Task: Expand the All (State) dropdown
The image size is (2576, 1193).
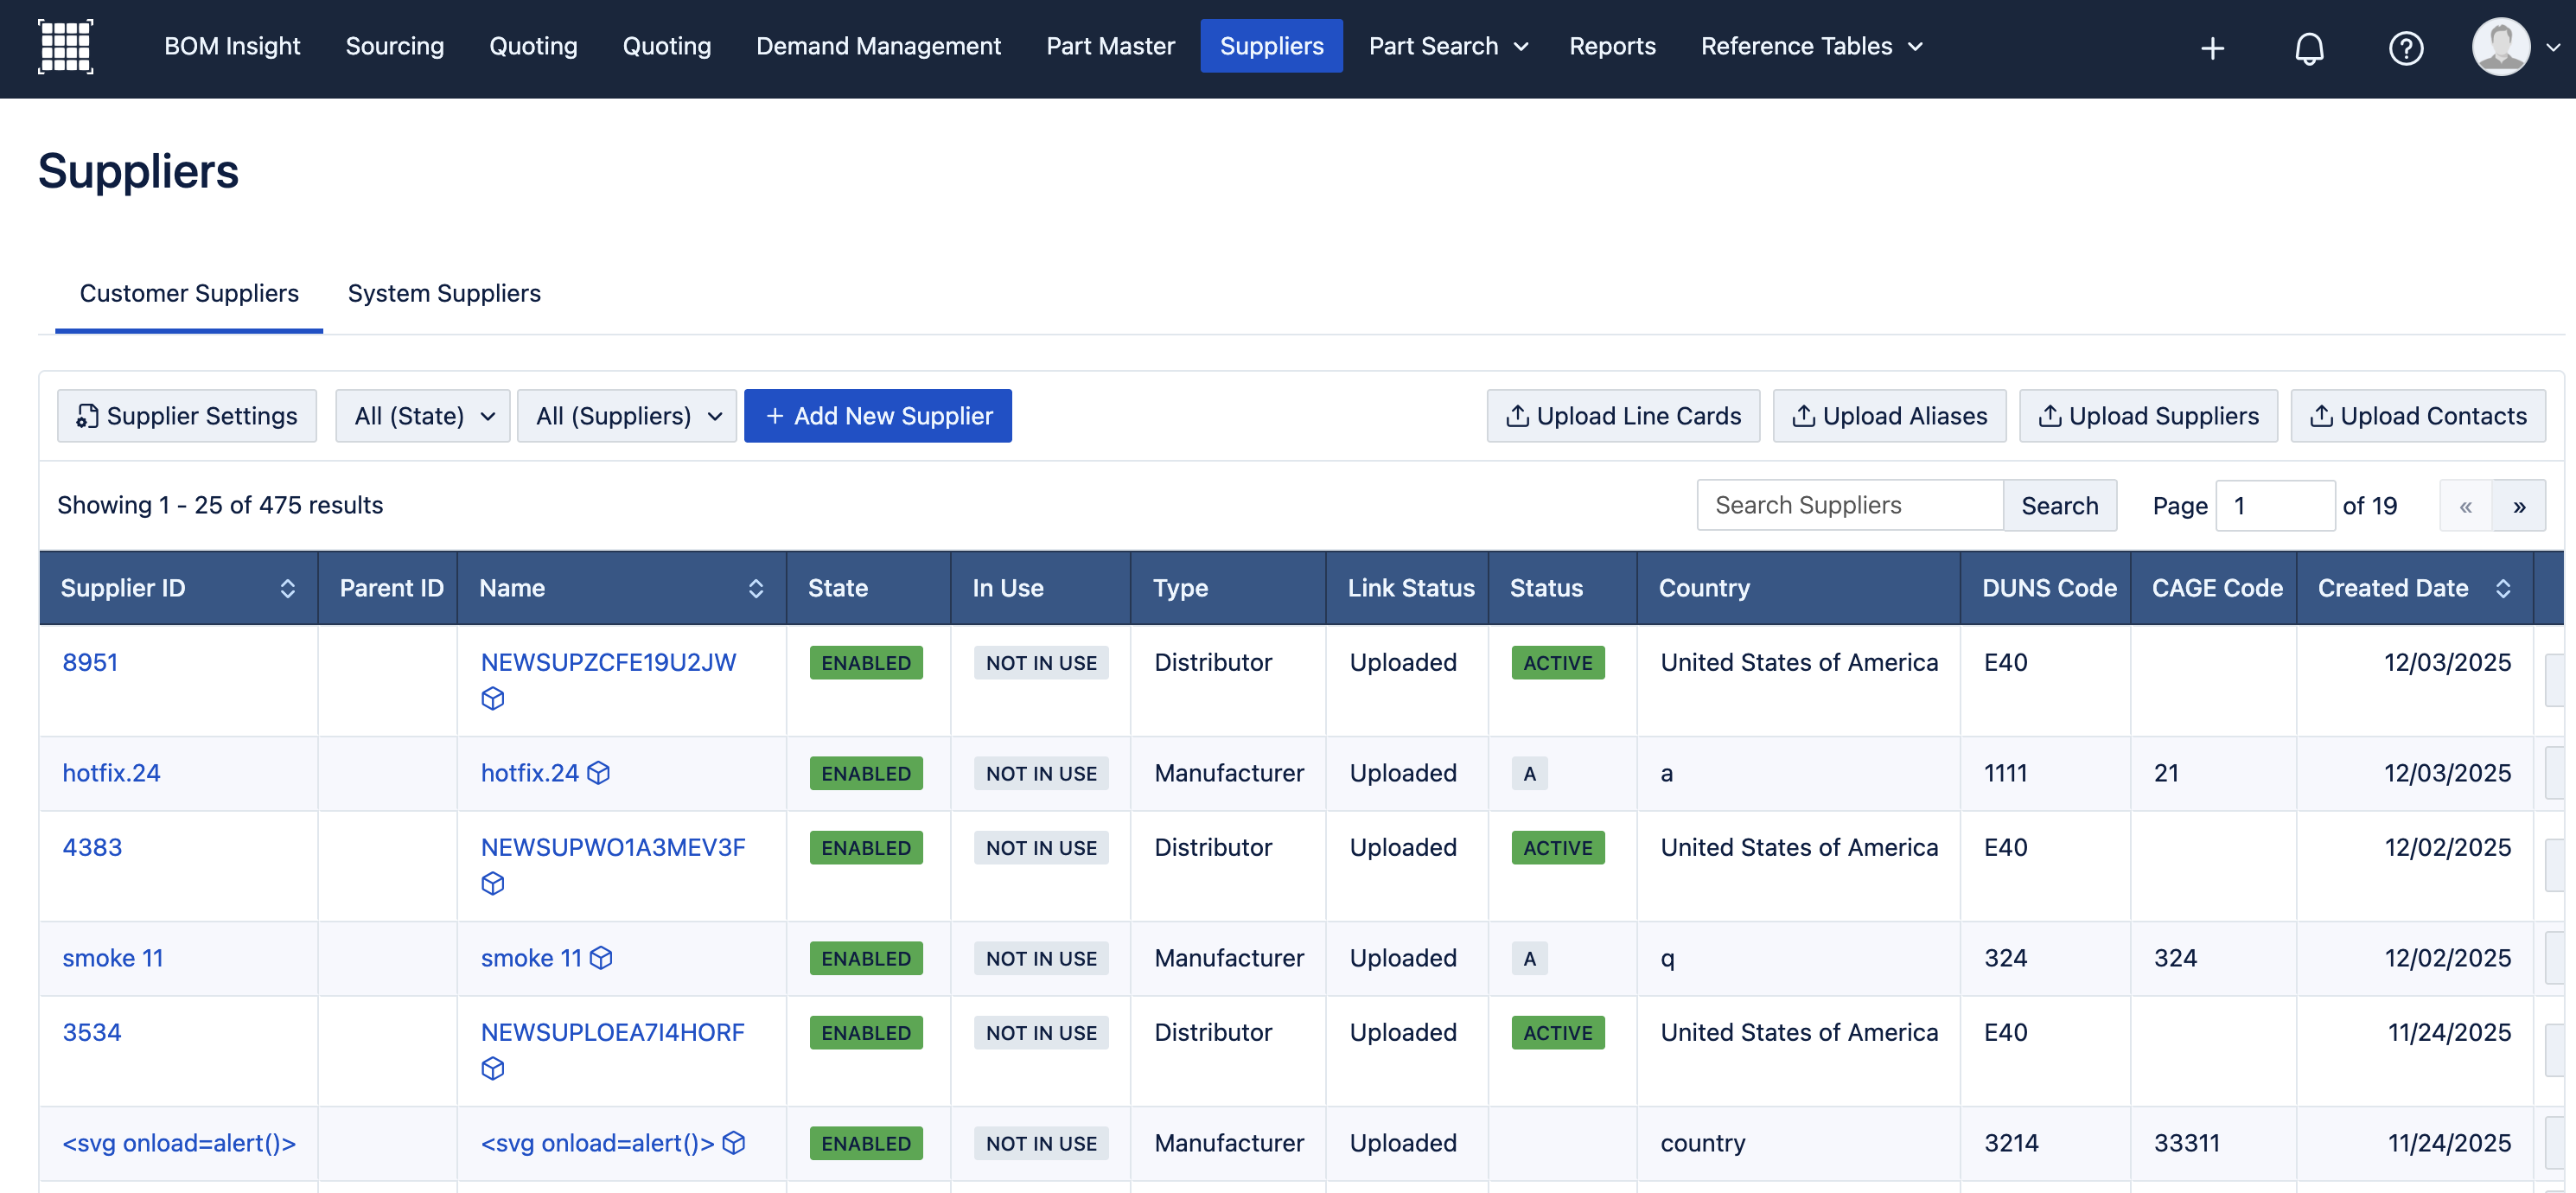Action: 423,416
